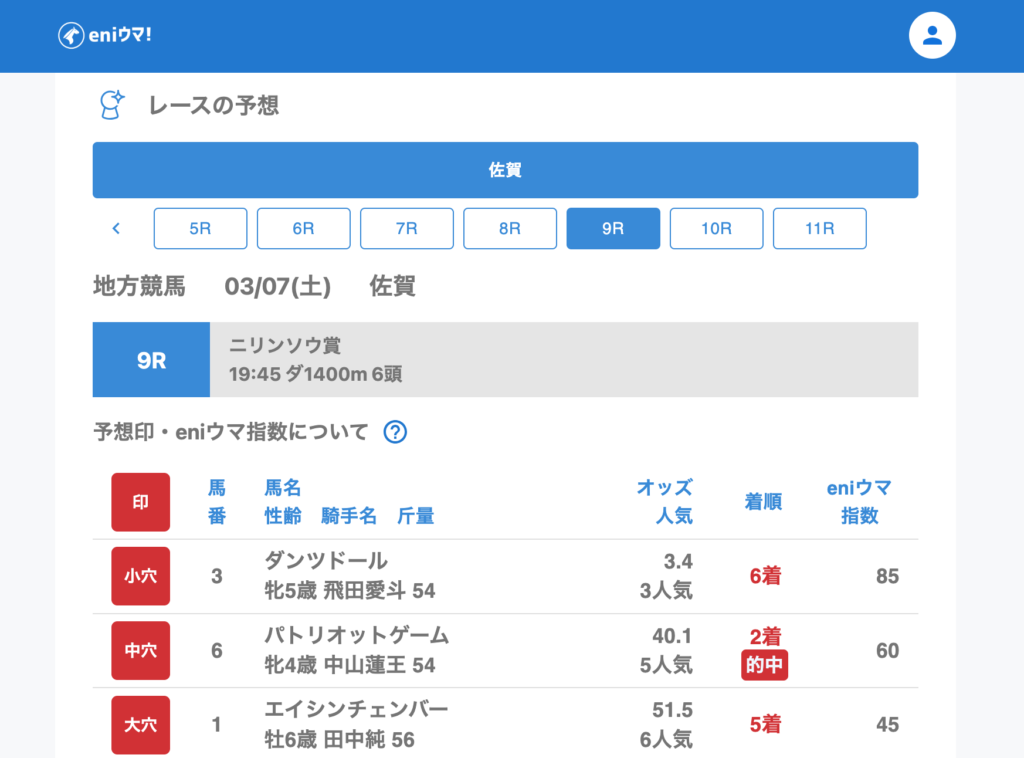Click the 予想印・eniウマ指数について link

click(x=231, y=432)
